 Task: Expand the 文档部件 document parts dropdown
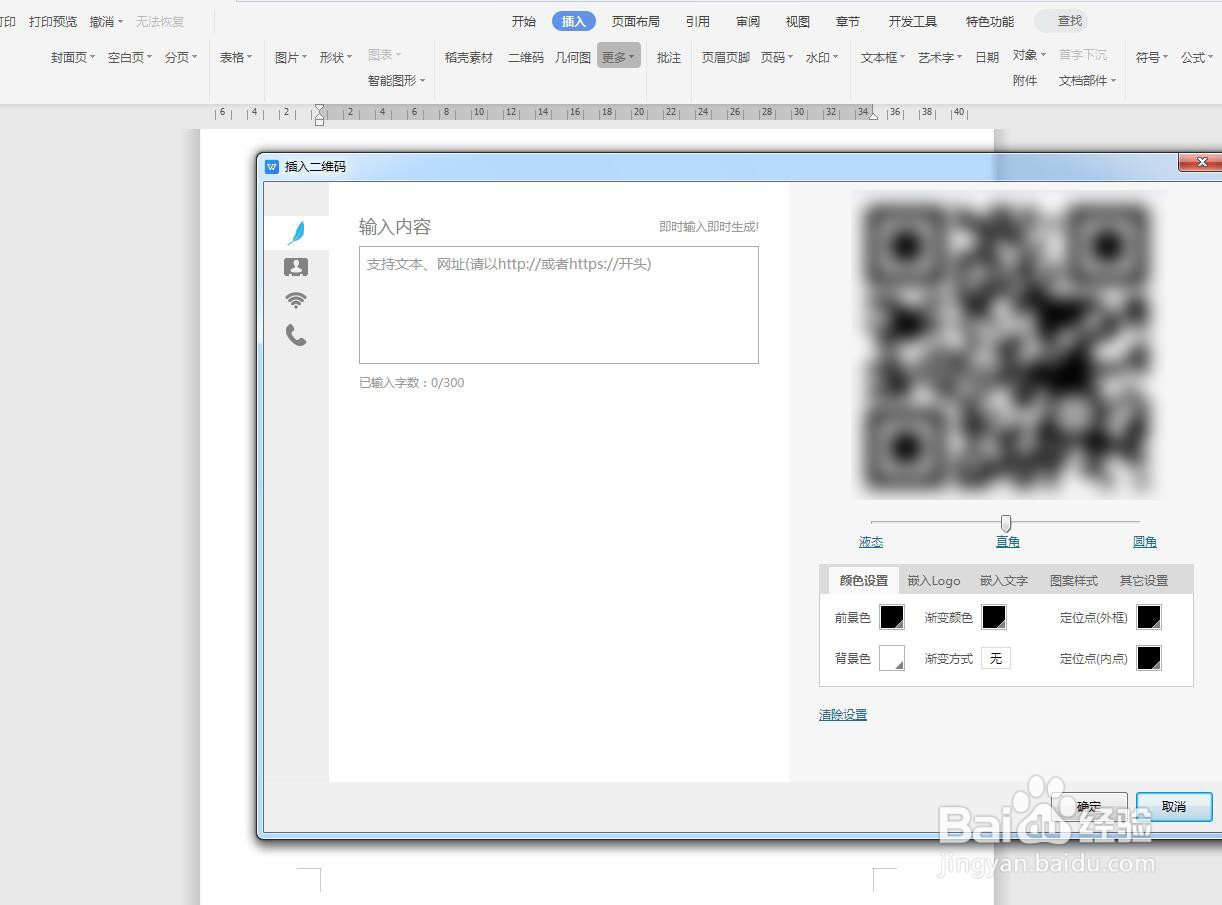(1088, 80)
